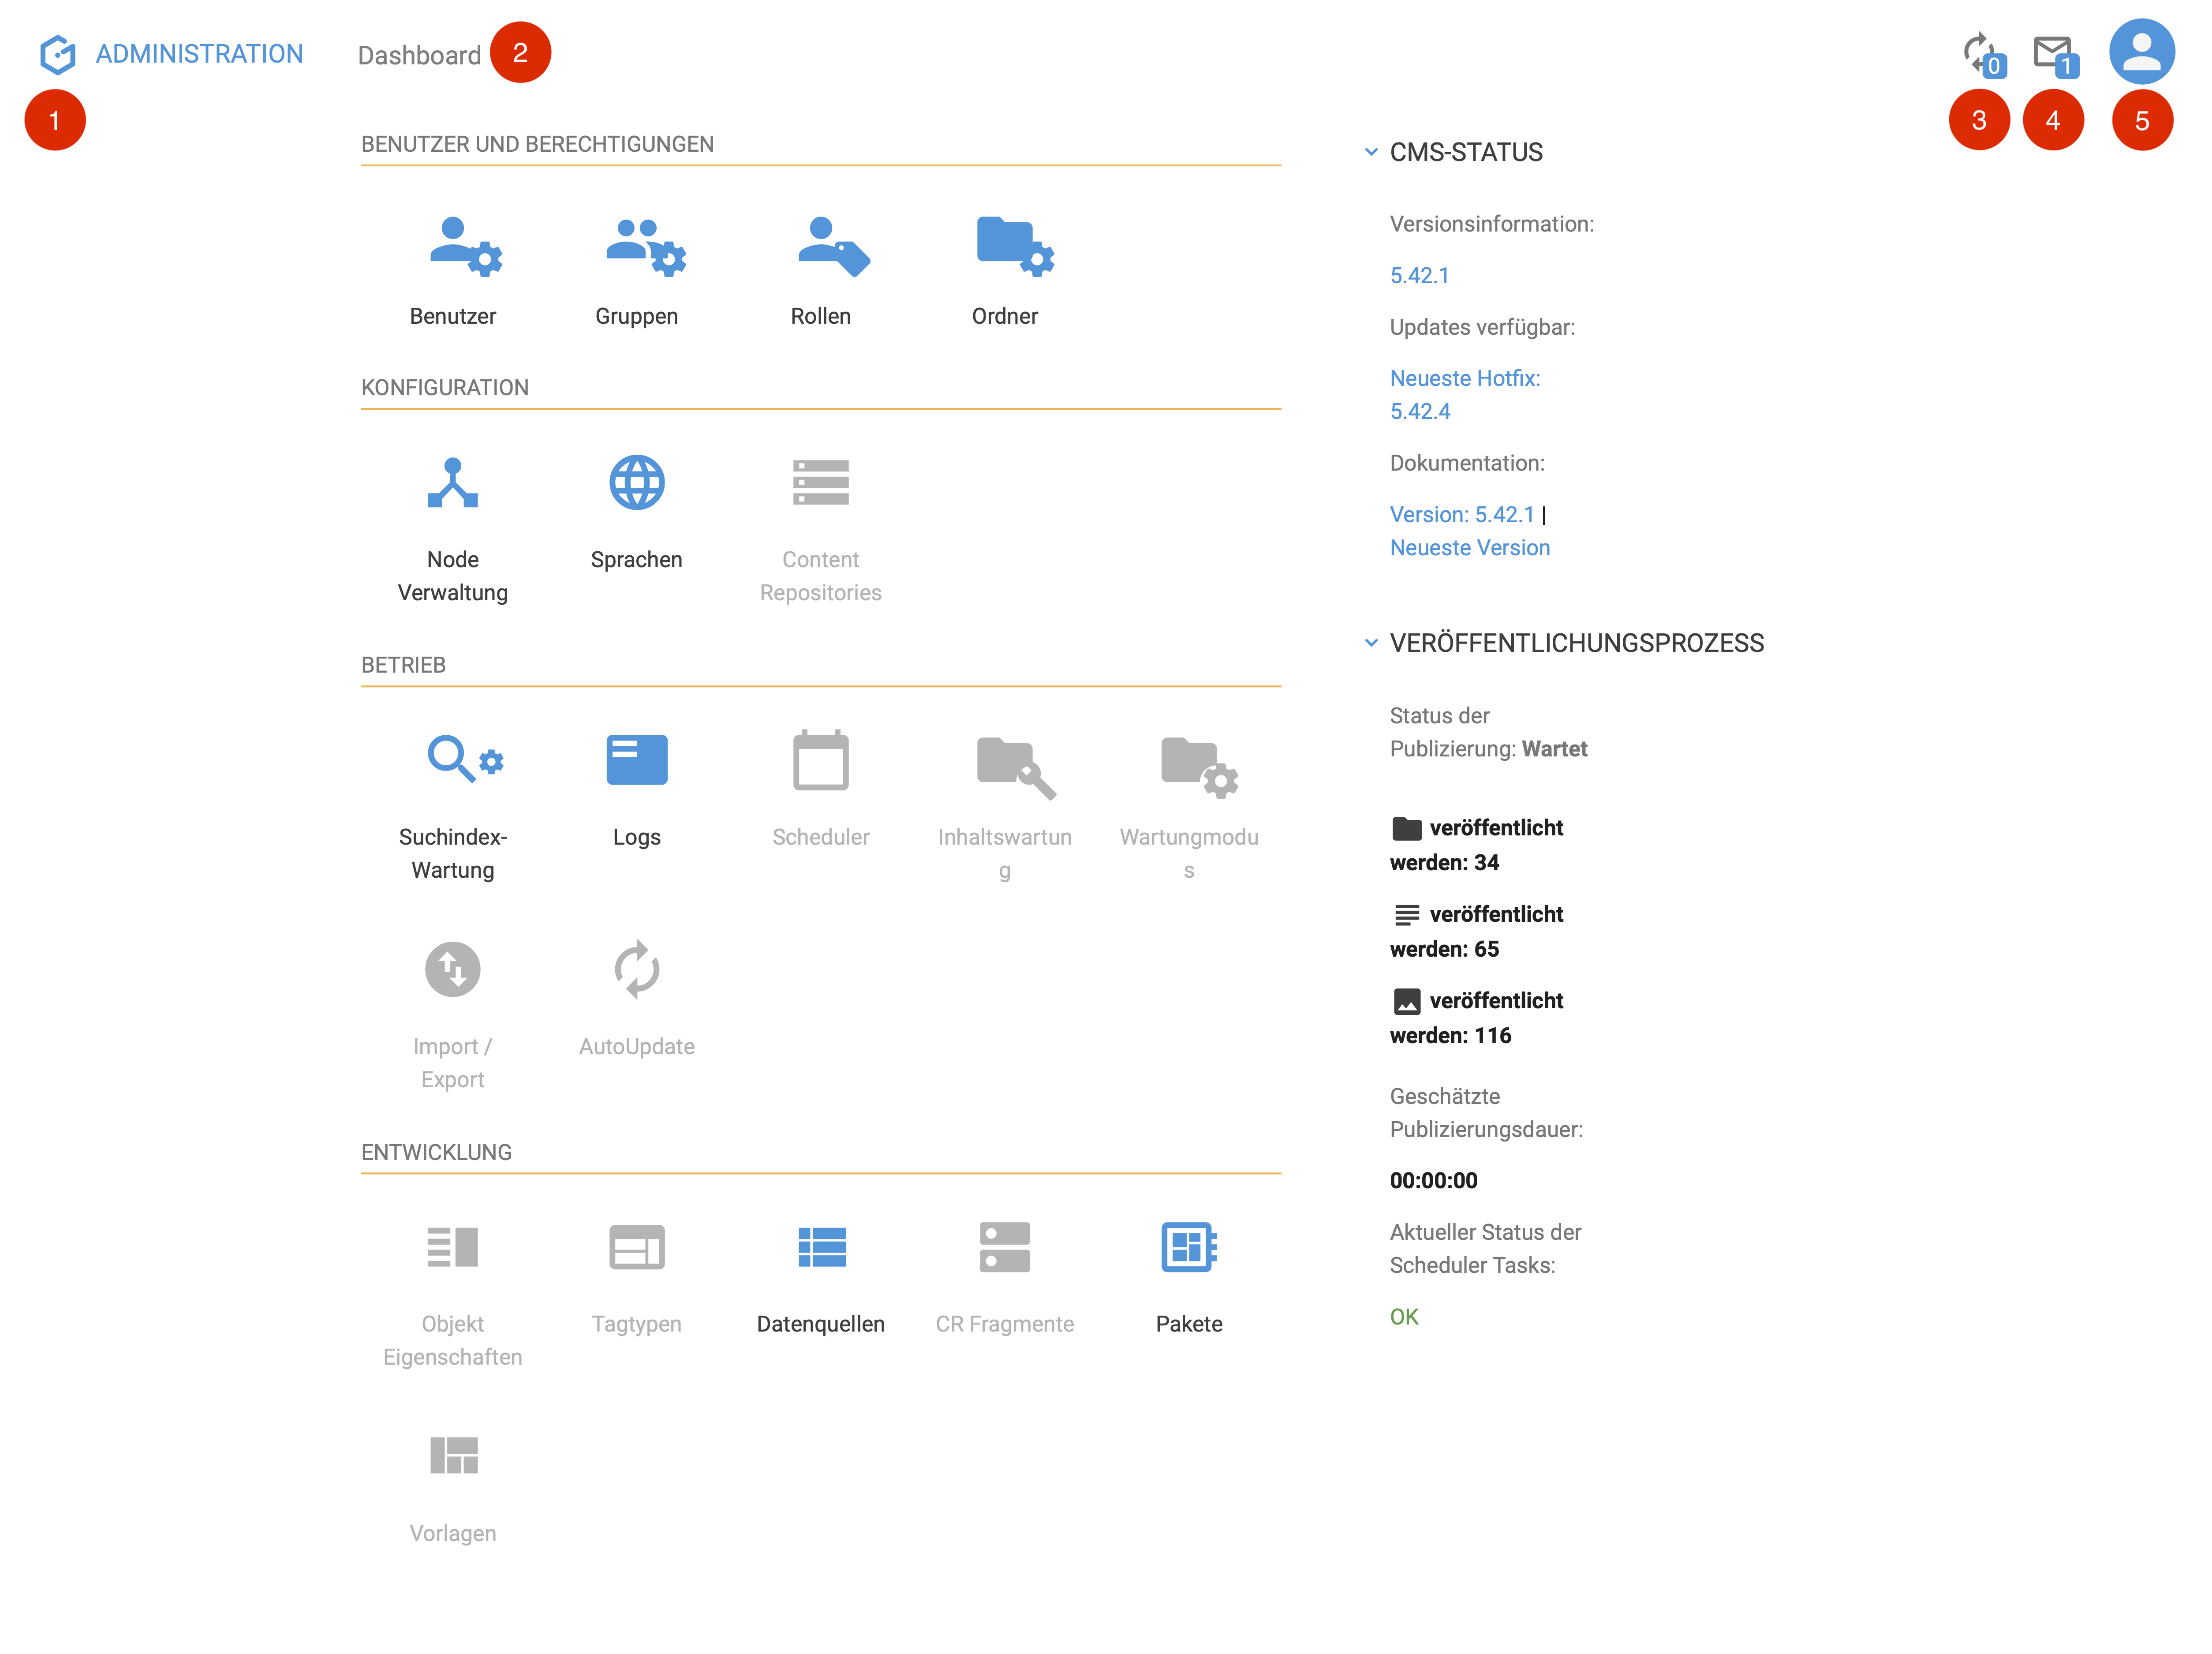Click the BETRIEB section heading
Viewport: 2212px width, 1654px height.
pyautogui.click(x=403, y=665)
